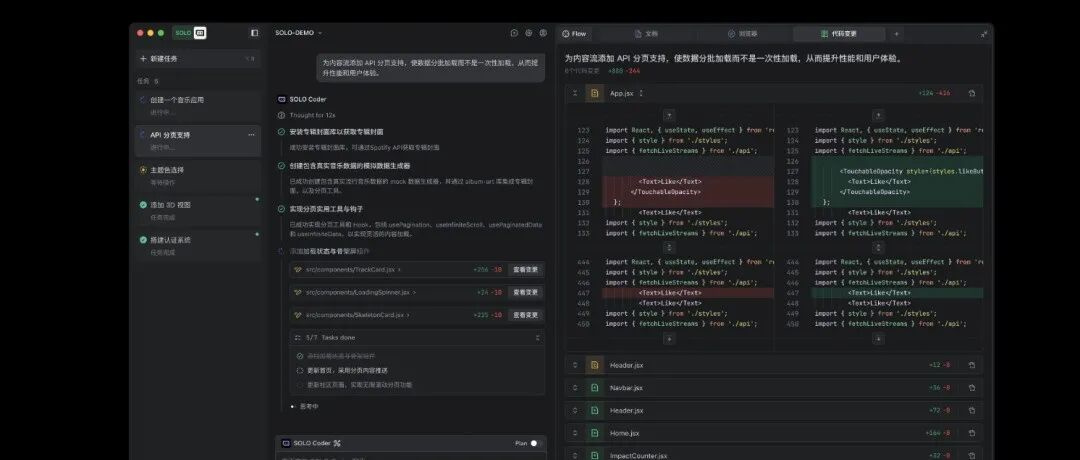Collapse the 5/7 Tasks done list

pyautogui.click(x=537, y=337)
